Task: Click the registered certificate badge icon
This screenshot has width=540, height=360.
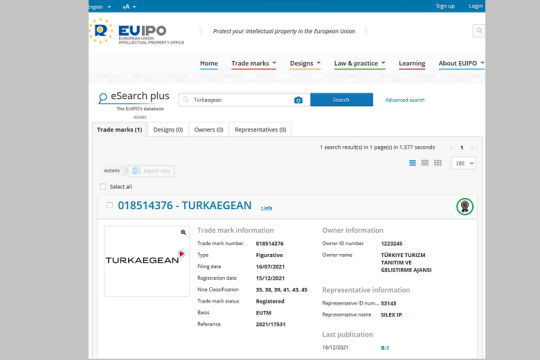Action: [x=465, y=207]
